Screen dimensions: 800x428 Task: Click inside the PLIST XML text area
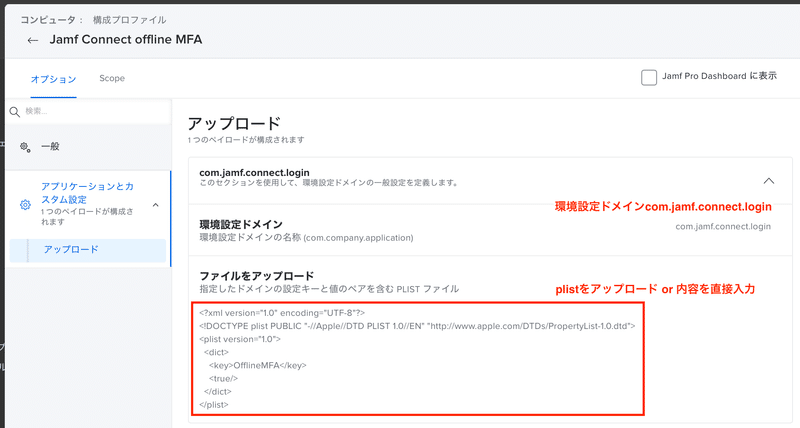pyautogui.click(x=418, y=359)
